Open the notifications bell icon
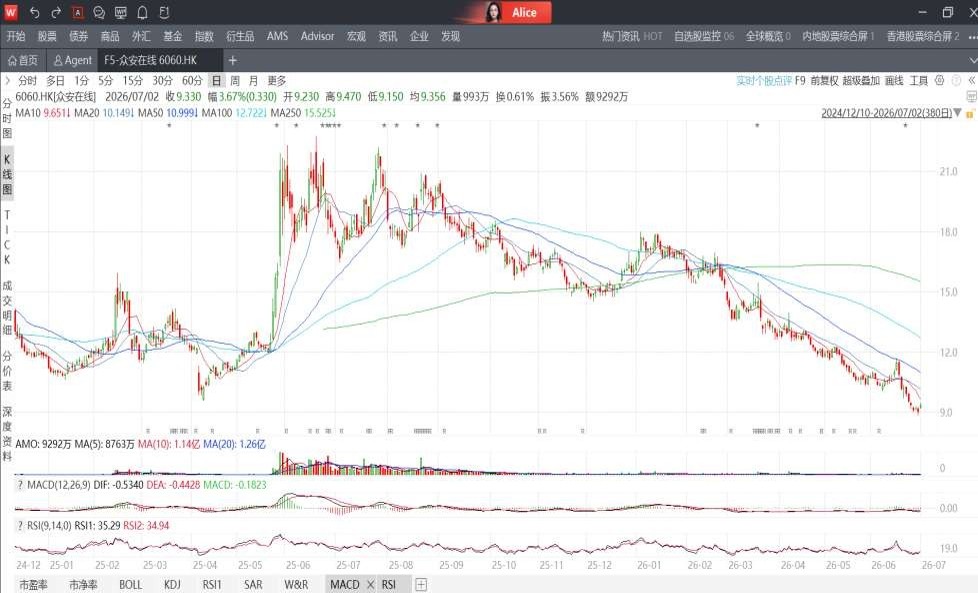 coord(142,12)
